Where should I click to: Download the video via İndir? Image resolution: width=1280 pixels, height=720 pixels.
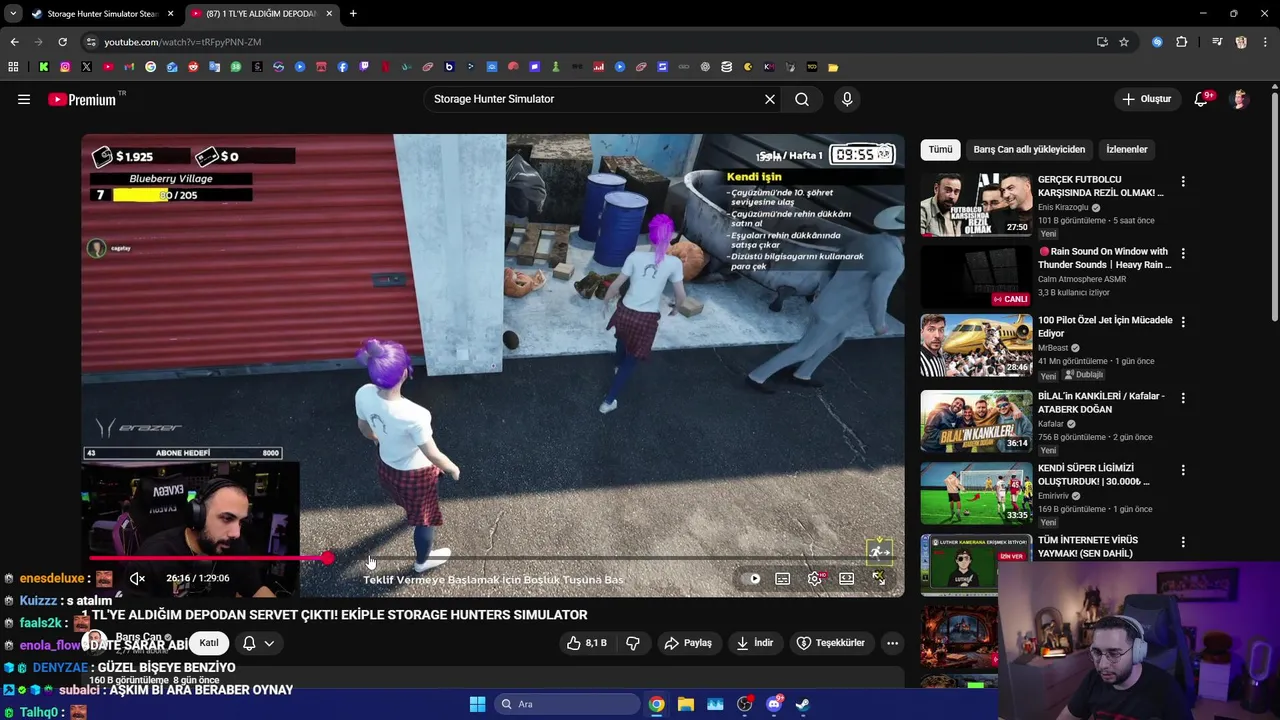click(755, 643)
